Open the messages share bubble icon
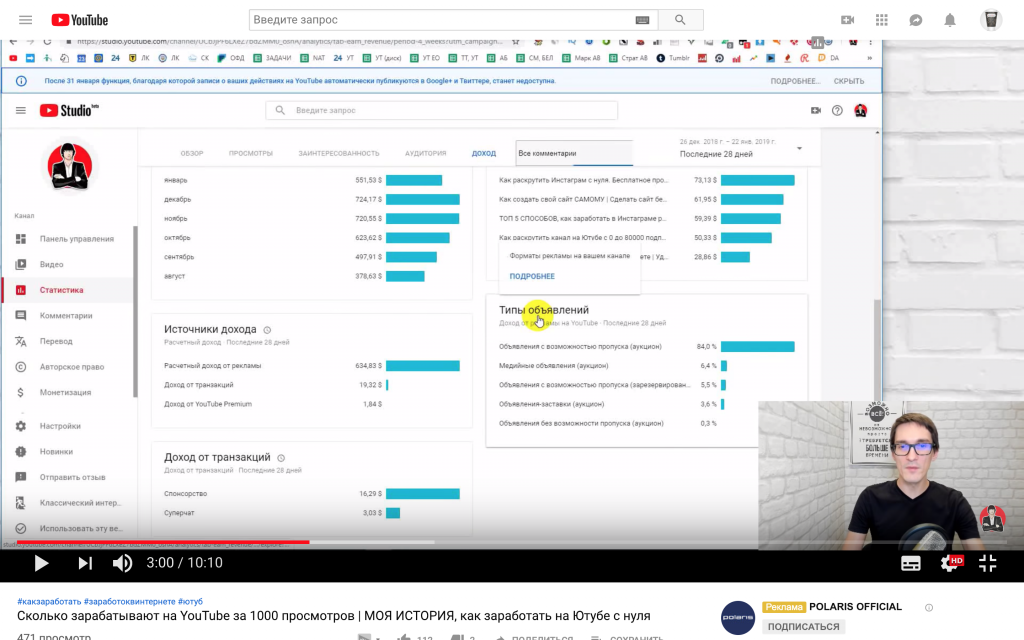The width and height of the screenshot is (1024, 640). pyautogui.click(x=916, y=20)
